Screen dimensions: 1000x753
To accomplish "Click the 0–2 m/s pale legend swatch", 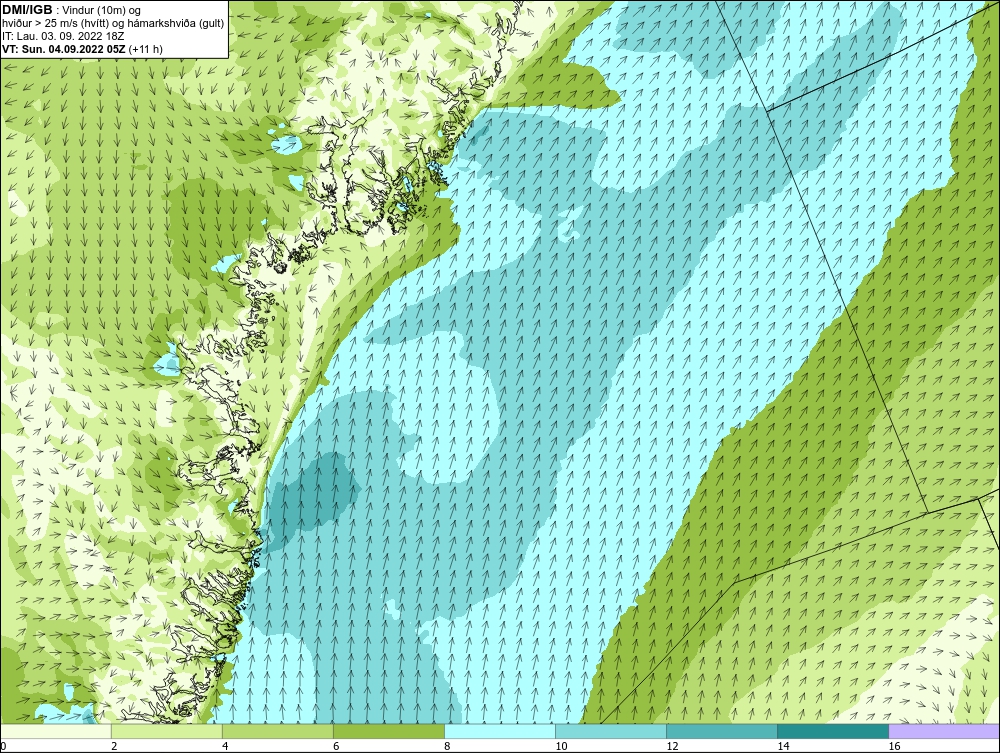I will tap(56, 731).
